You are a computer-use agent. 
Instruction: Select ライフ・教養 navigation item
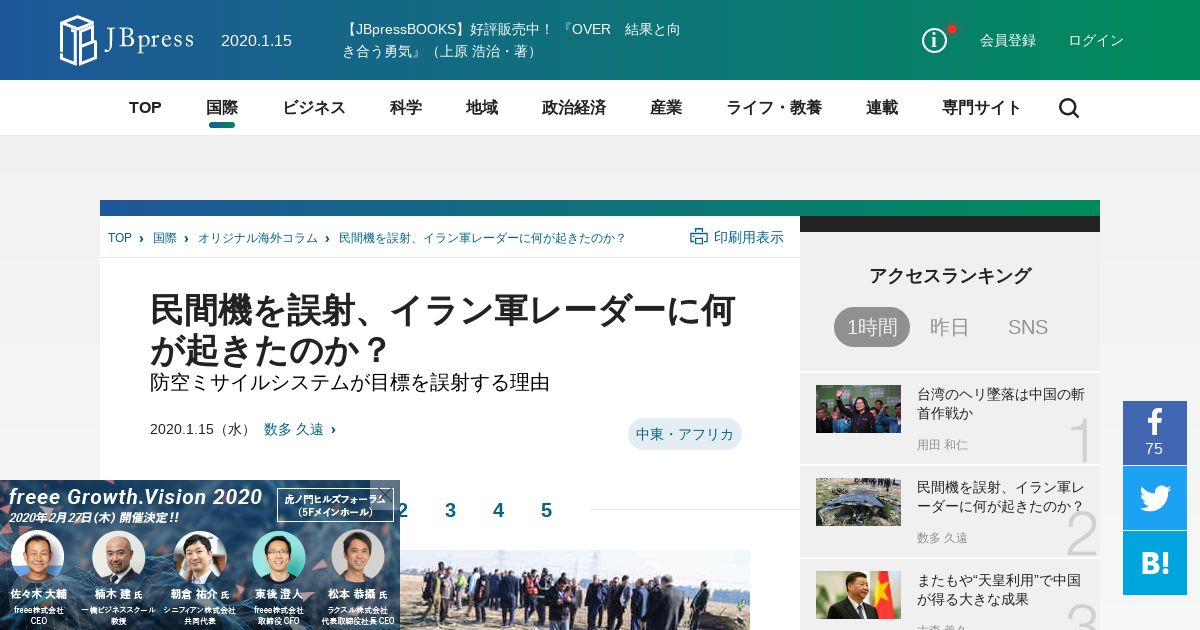pyautogui.click(x=774, y=108)
